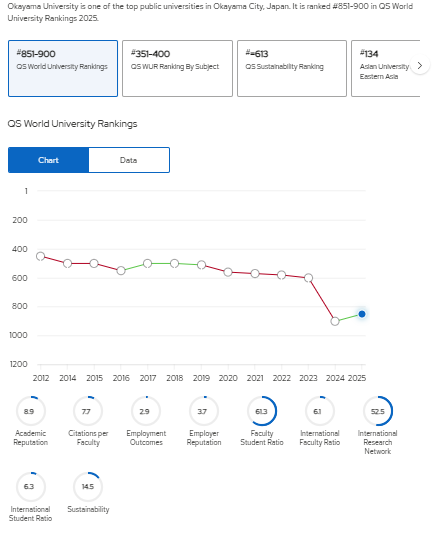This screenshot has height=535, width=433.
Task: Click the 2022 data point on the chart
Action: [x=282, y=275]
